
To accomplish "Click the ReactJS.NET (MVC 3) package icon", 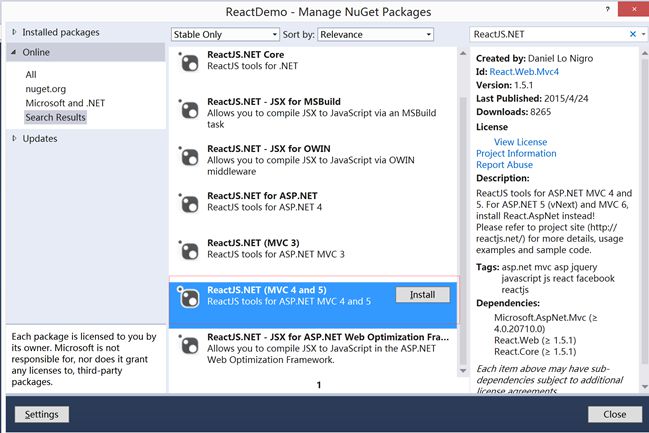I will pyautogui.click(x=189, y=251).
